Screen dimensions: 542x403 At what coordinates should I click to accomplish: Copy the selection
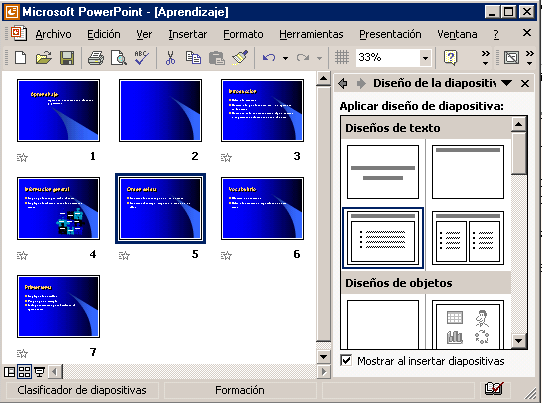click(x=193, y=57)
